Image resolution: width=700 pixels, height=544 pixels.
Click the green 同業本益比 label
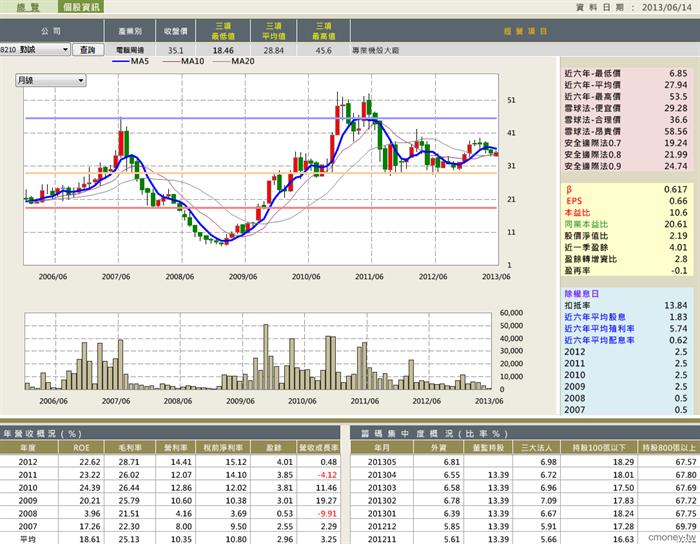click(586, 224)
